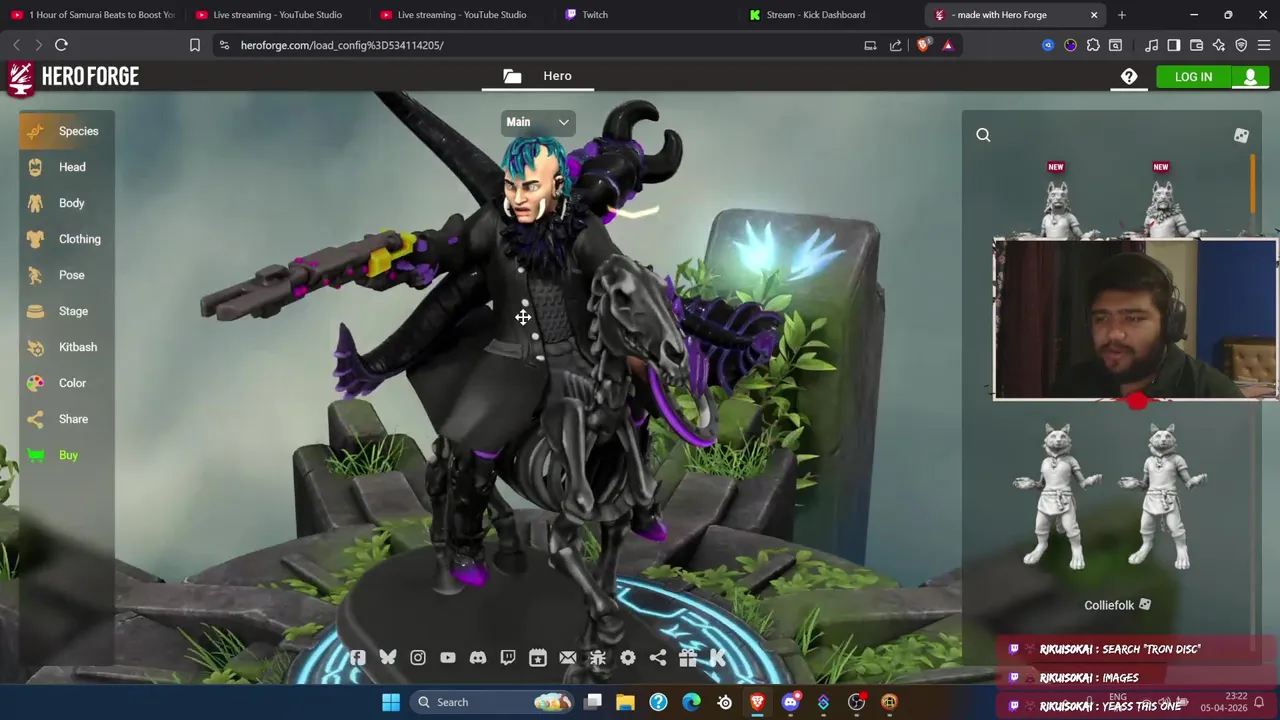Click the Hero Forge logo
The width and height of the screenshot is (1280, 720).
[x=73, y=78]
